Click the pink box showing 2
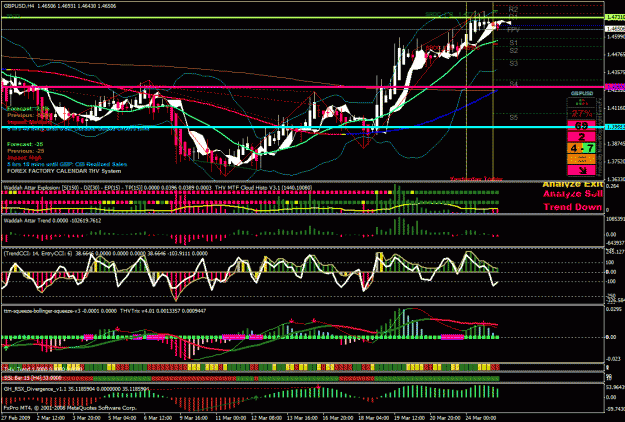Viewport: 625px width, 422px height. (582, 137)
